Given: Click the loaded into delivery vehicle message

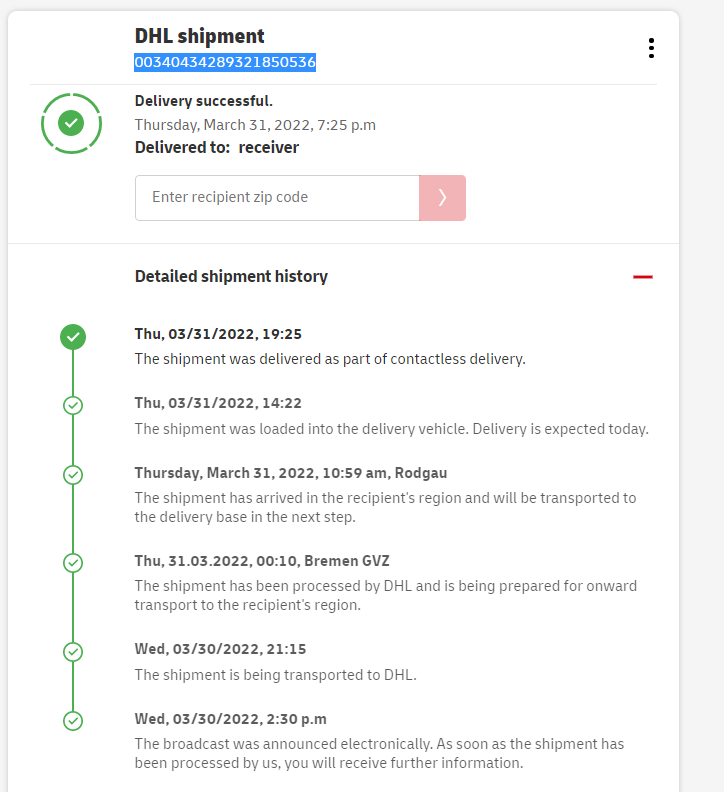Looking at the screenshot, I should click(x=392, y=429).
